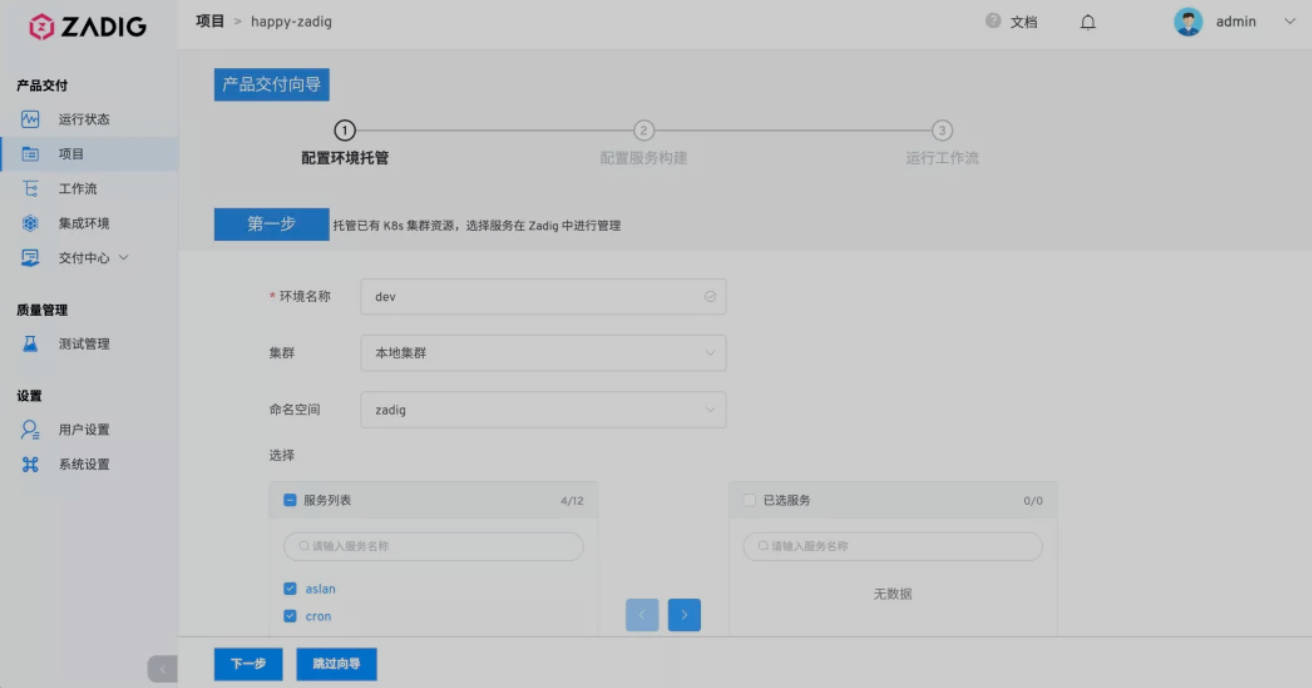Click step 3 运行工作流 marker
1312x688 pixels.
(942, 131)
